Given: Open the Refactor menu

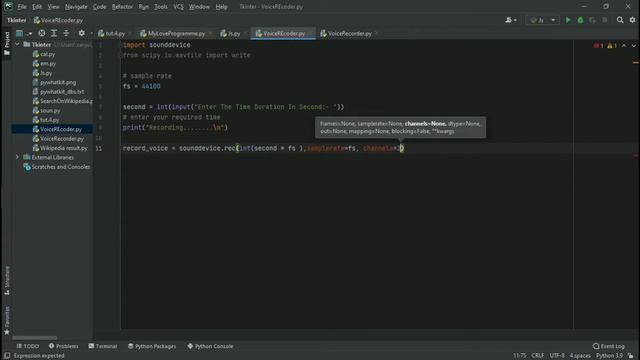Looking at the screenshot, I should 122,7.
